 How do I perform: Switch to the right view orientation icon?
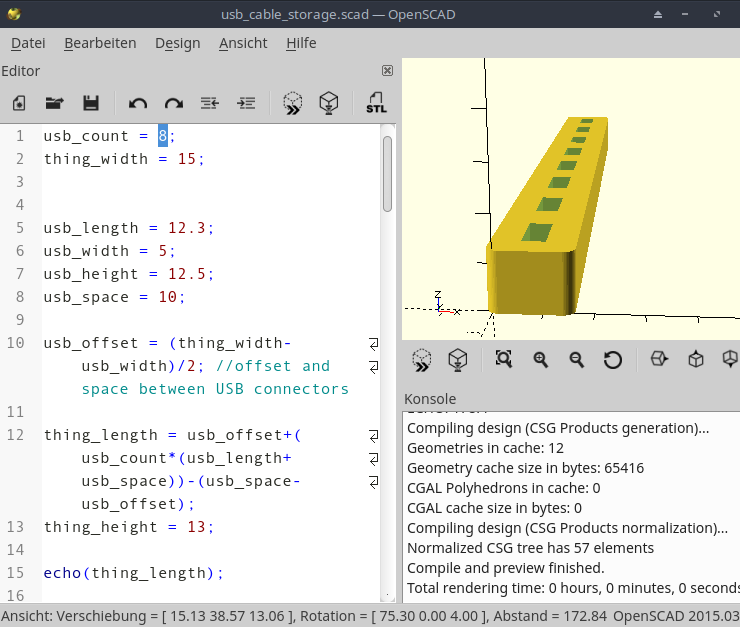[x=659, y=359]
